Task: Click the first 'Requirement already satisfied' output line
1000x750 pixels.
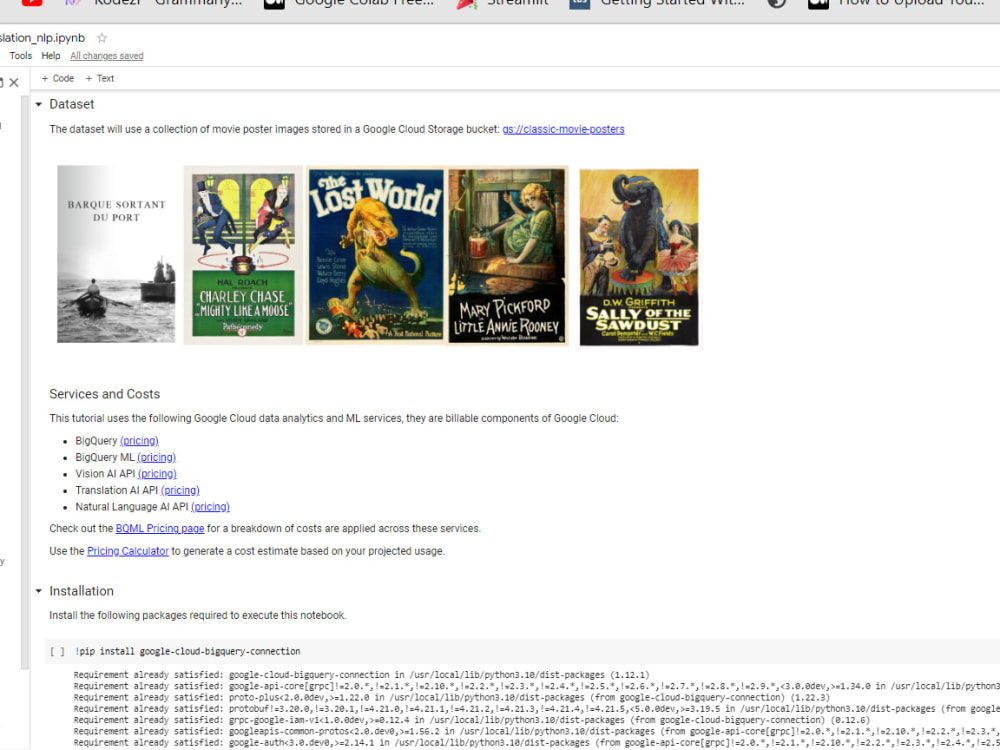Action: coord(361,675)
